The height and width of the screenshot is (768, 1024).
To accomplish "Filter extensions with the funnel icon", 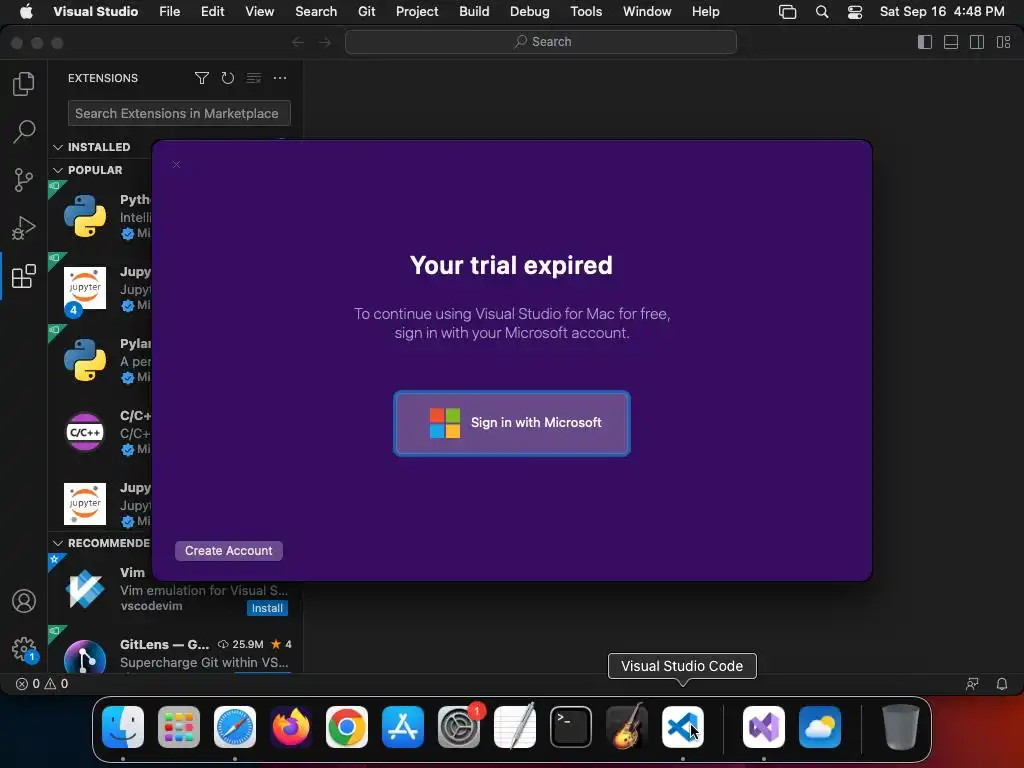I will click(202, 78).
